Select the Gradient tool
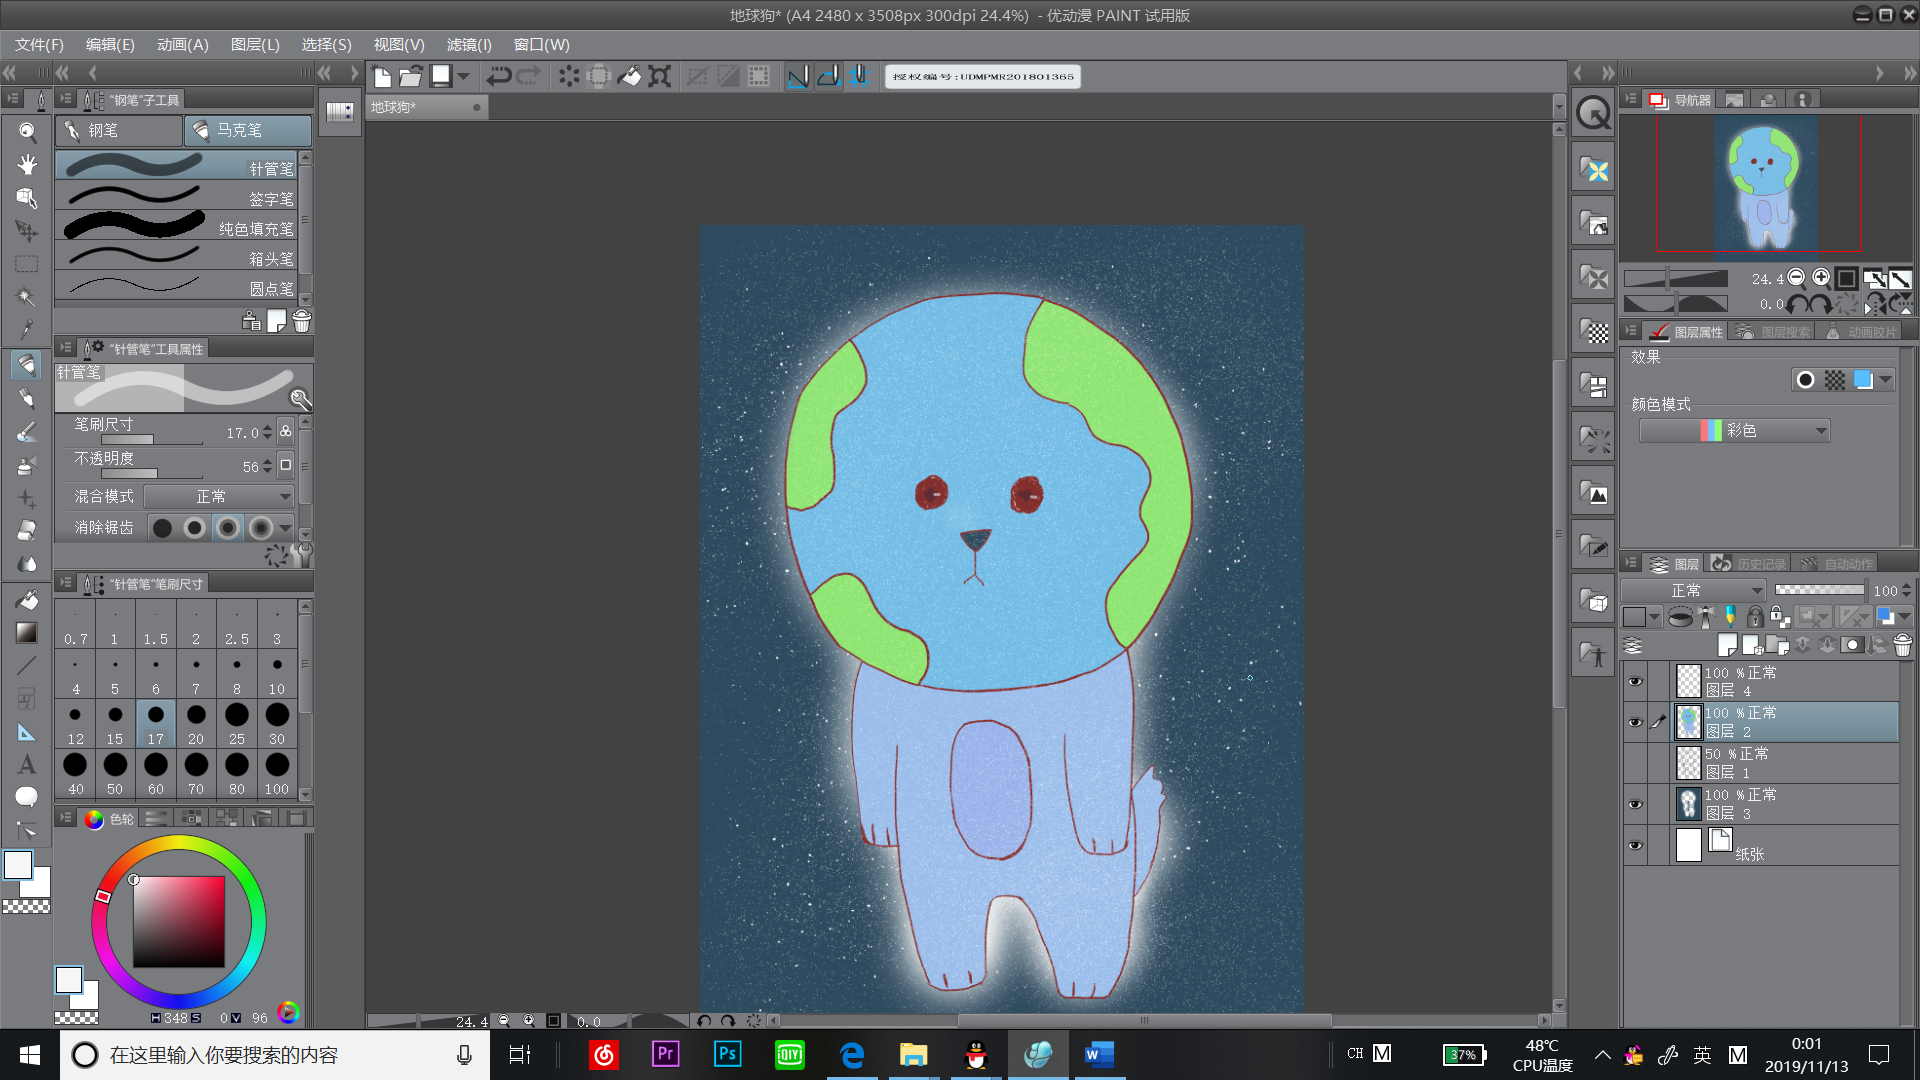 (27, 632)
